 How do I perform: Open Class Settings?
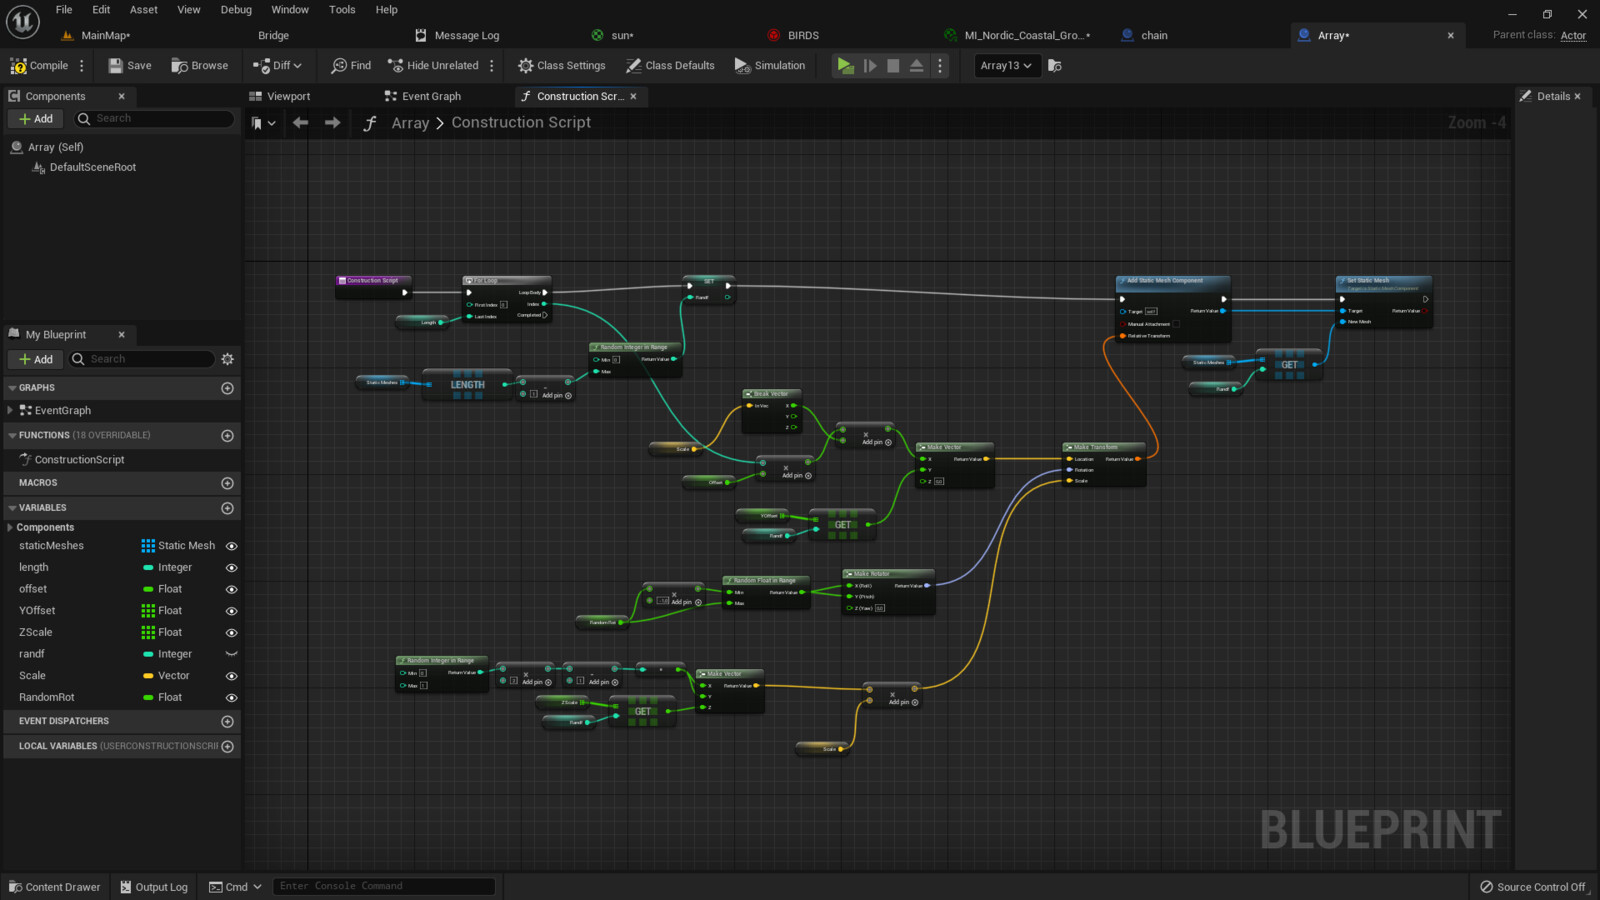(x=561, y=65)
